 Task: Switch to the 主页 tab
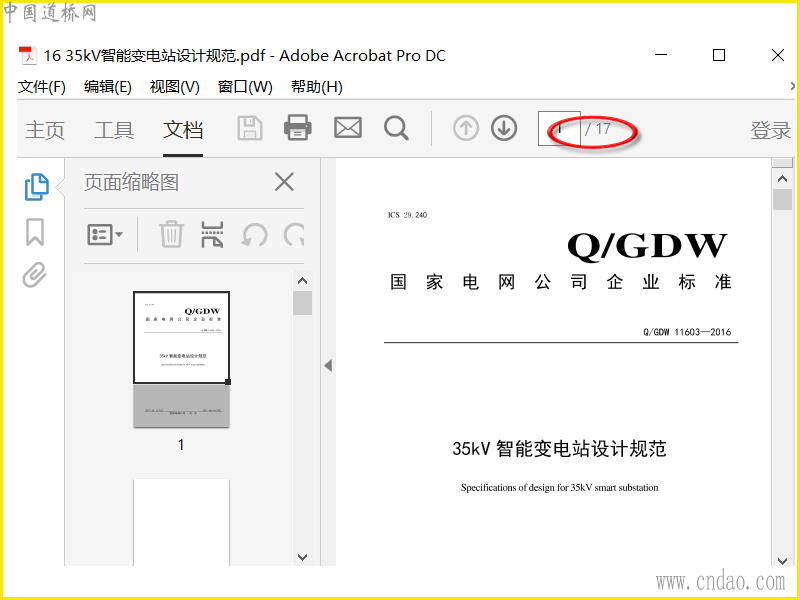pos(45,130)
